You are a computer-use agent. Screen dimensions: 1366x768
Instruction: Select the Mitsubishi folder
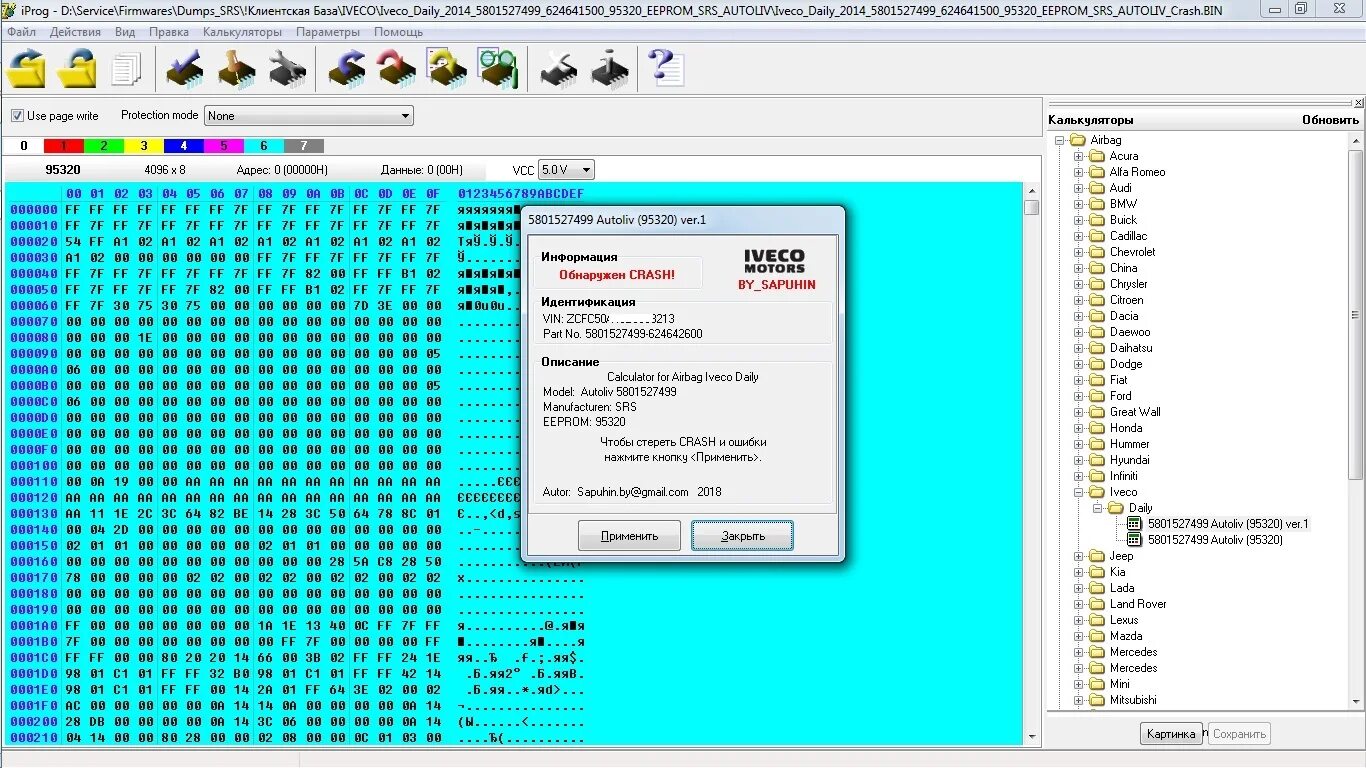(1133, 700)
